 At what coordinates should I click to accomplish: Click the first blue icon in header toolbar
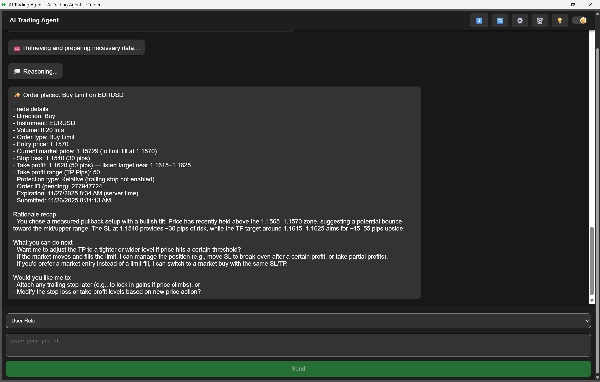479,21
